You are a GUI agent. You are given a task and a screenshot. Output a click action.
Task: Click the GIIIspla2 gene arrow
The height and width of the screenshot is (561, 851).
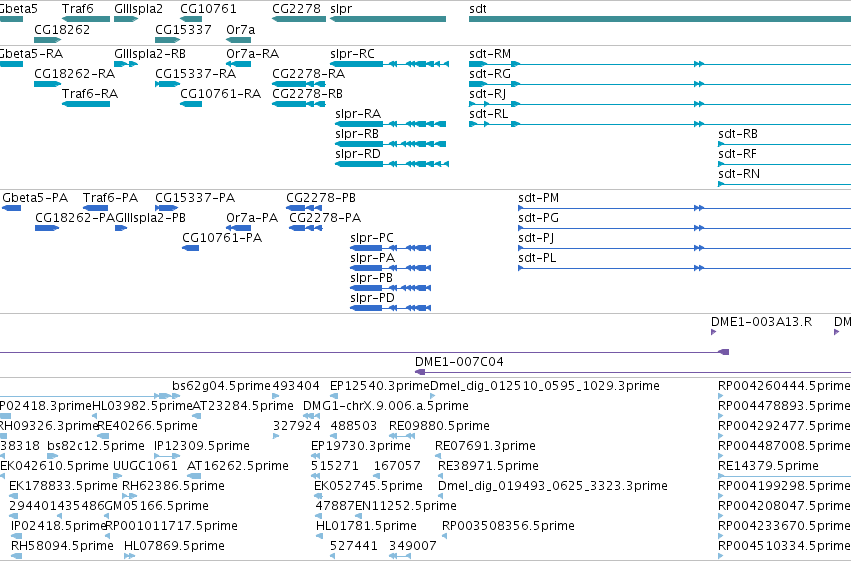pyautogui.click(x=126, y=19)
